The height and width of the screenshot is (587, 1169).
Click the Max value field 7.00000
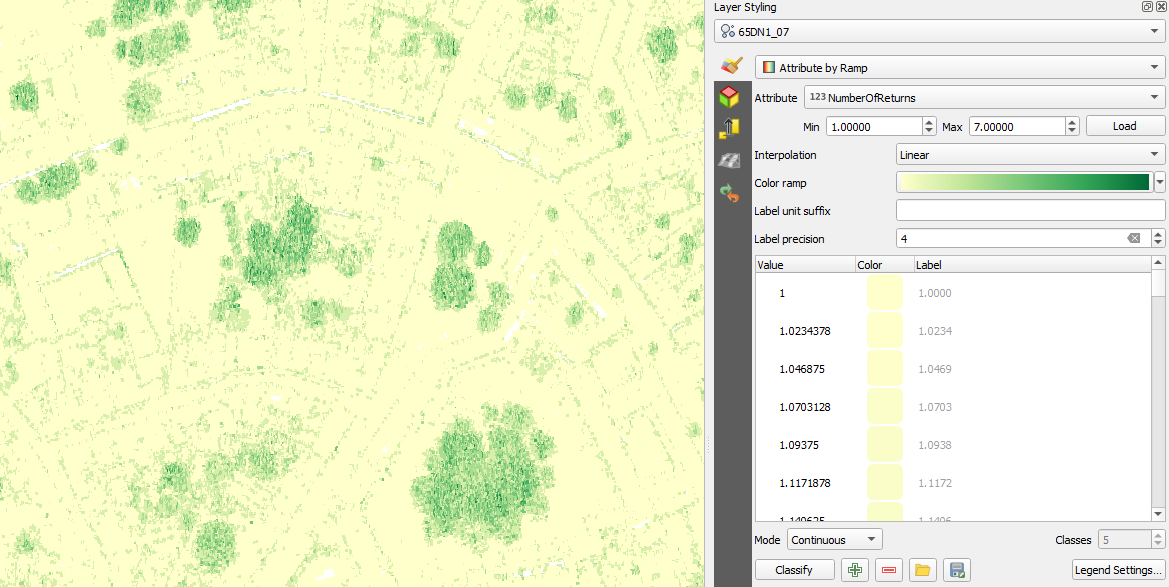click(1017, 127)
